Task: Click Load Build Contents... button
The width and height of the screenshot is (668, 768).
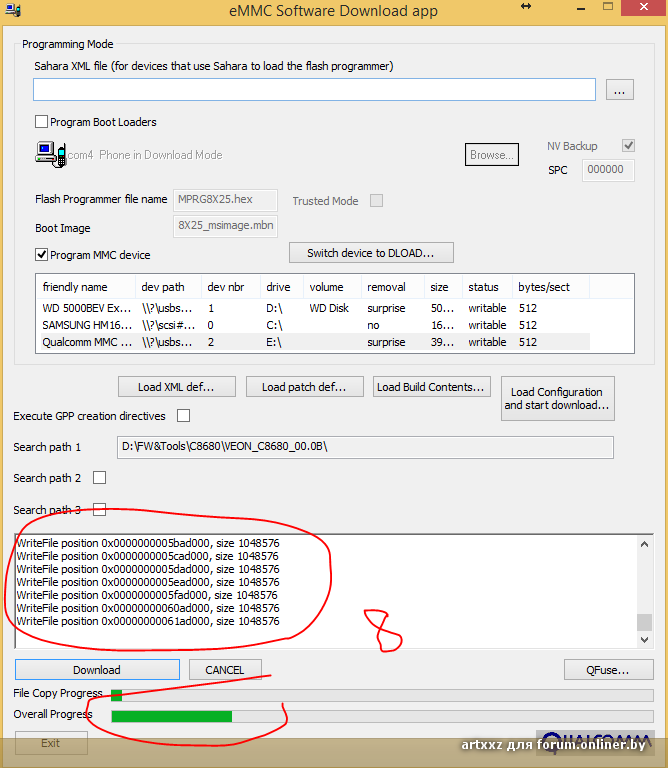Action: tap(431, 386)
